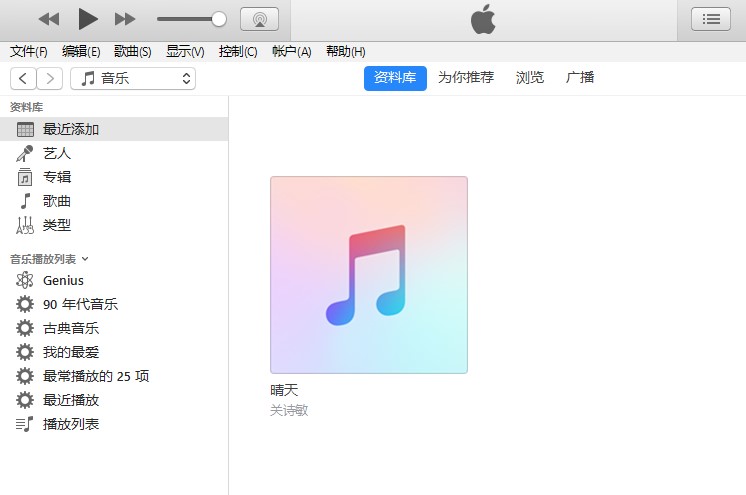The image size is (746, 495).
Task: Open the 最近播放 playlist
Action: tap(114, 400)
